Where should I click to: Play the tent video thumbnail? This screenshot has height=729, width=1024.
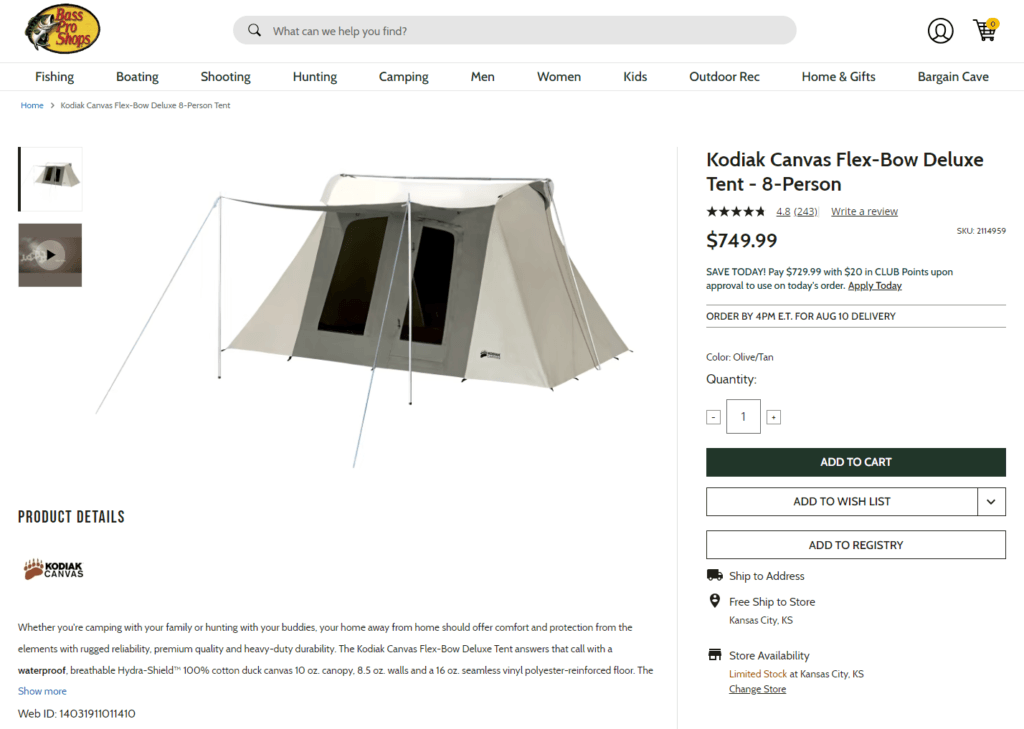click(x=49, y=254)
